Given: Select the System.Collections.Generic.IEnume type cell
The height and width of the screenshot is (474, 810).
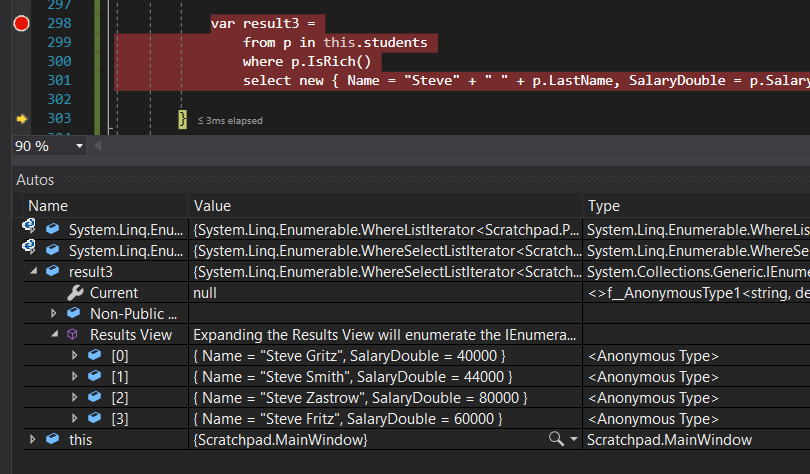Looking at the screenshot, I should pos(698,272).
